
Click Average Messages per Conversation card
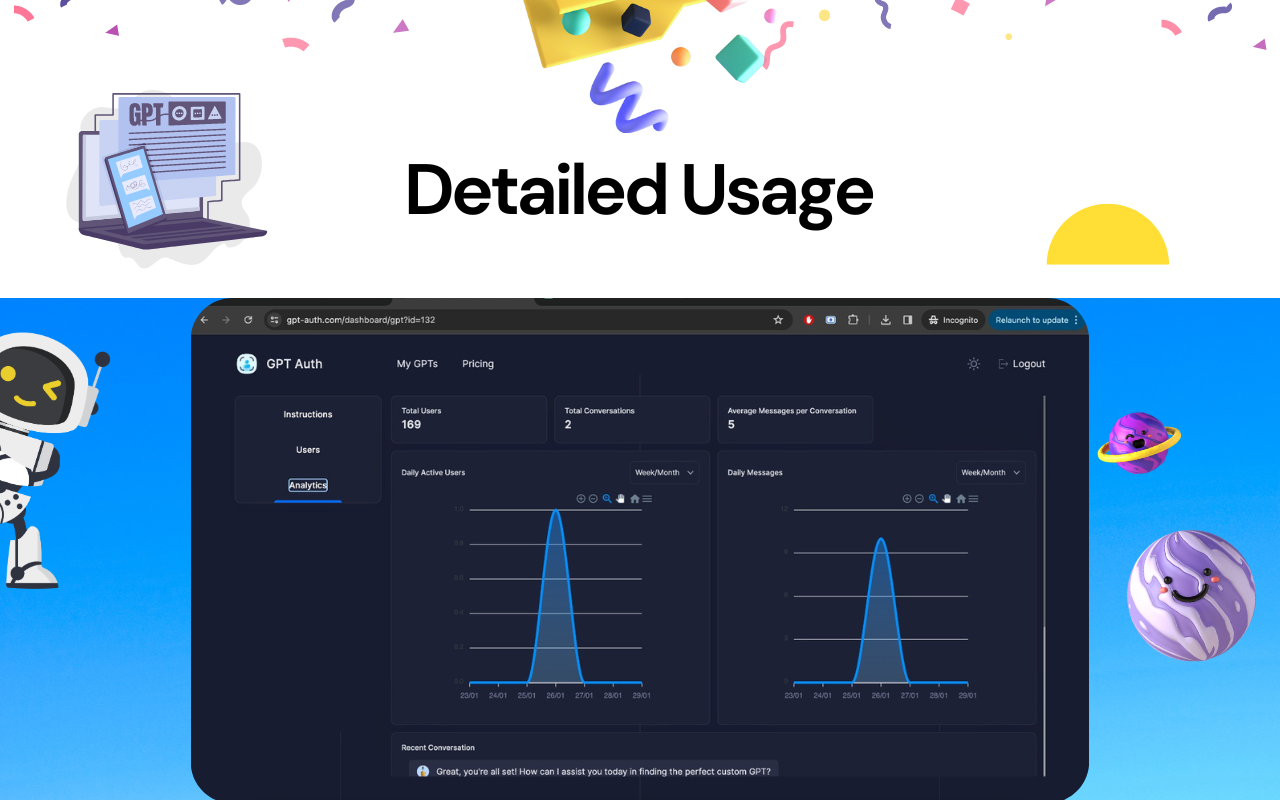pyautogui.click(x=795, y=419)
